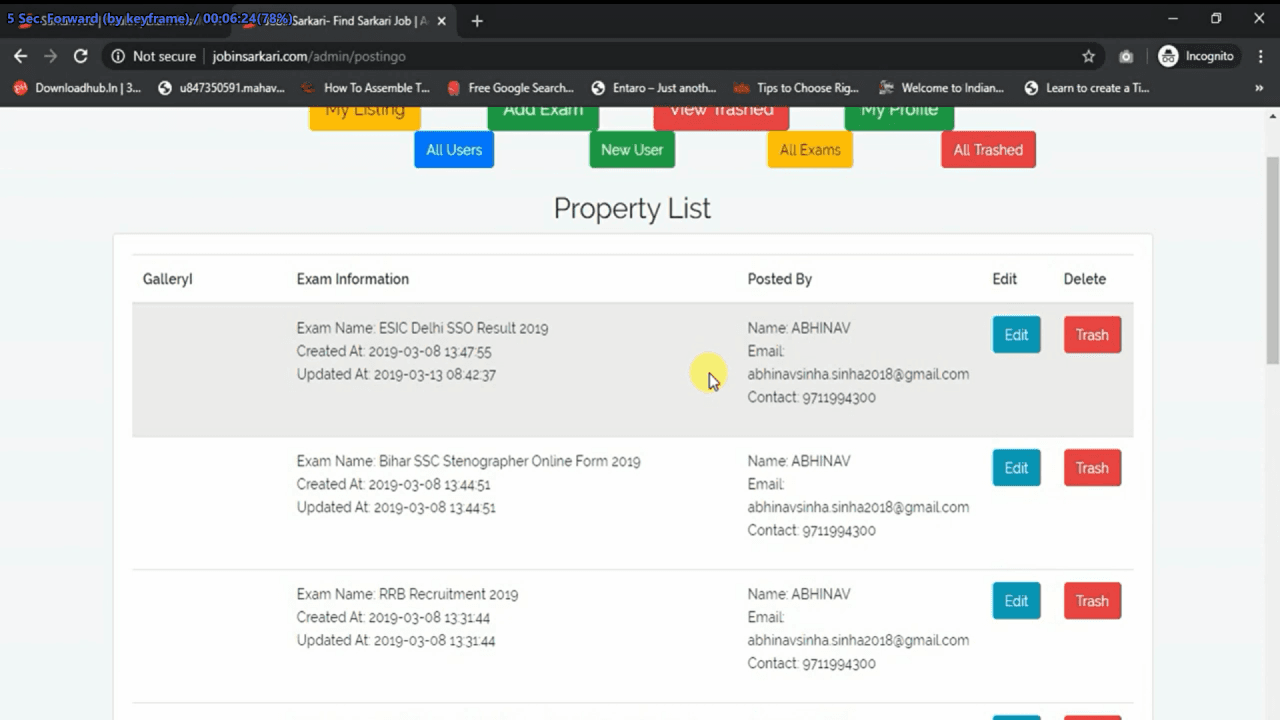Open u847350591.mahav bookmark
1280x720 pixels.
(x=222, y=88)
